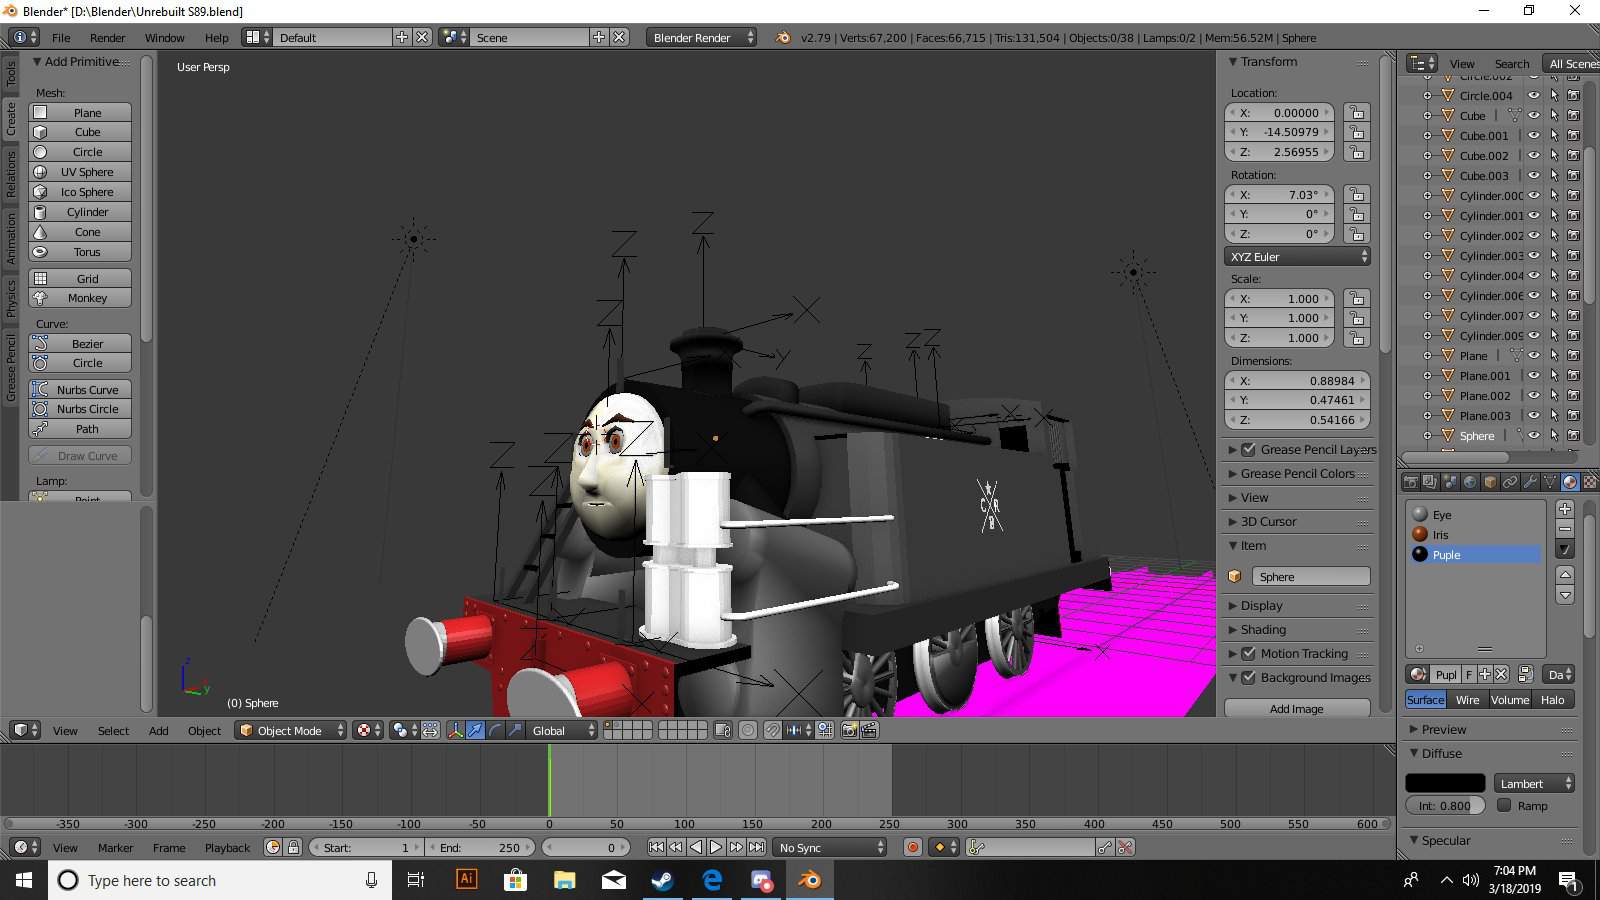Click the OpenGL render animation clapper icon
This screenshot has width=1600, height=900.
pos(870,730)
